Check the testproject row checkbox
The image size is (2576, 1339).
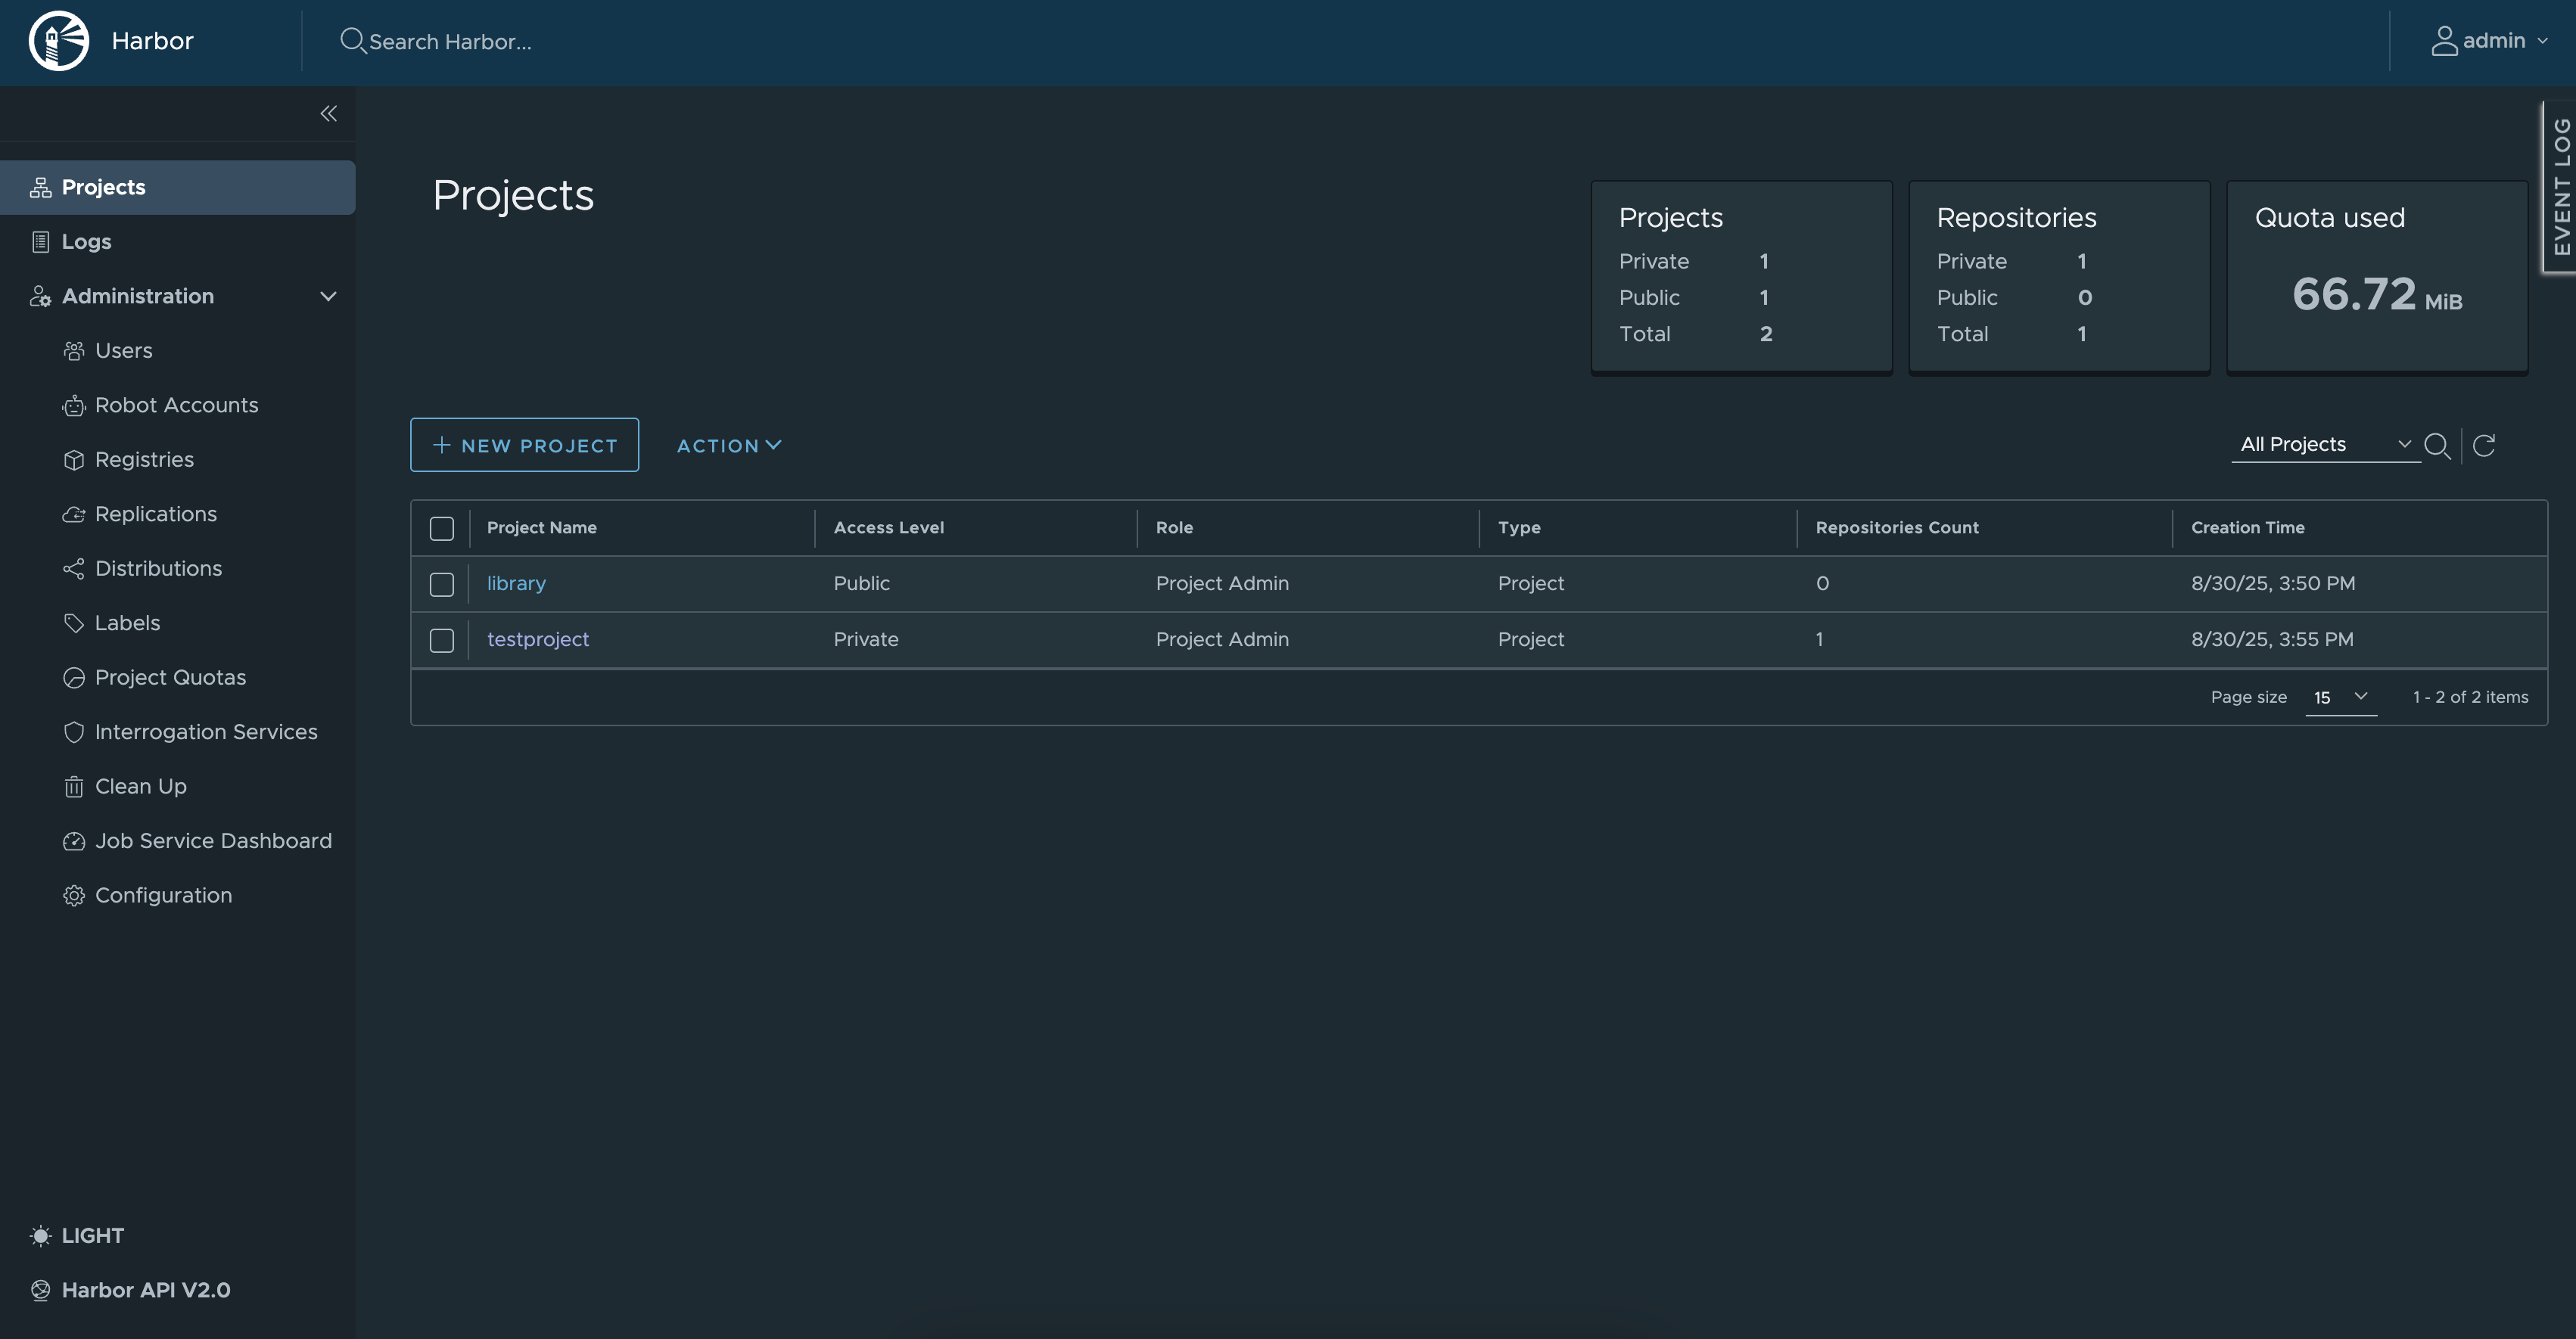click(x=442, y=640)
